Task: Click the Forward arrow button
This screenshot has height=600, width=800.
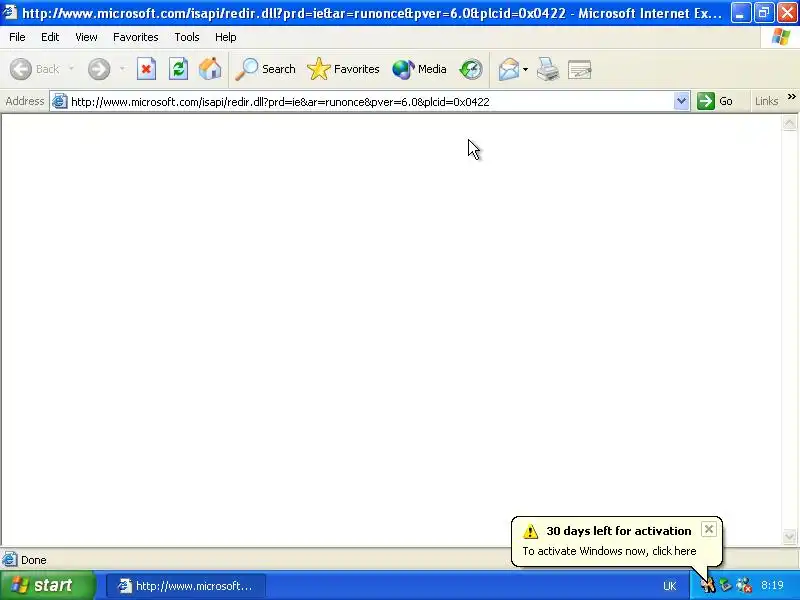Action: [99, 69]
